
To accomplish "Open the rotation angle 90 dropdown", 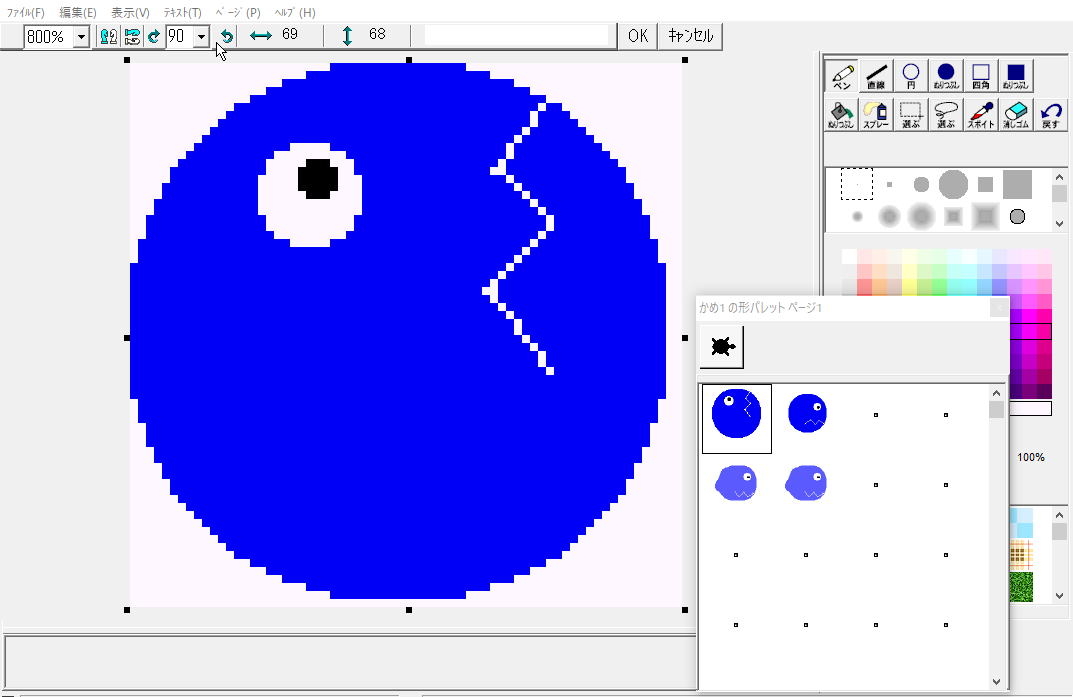I will tap(201, 36).
